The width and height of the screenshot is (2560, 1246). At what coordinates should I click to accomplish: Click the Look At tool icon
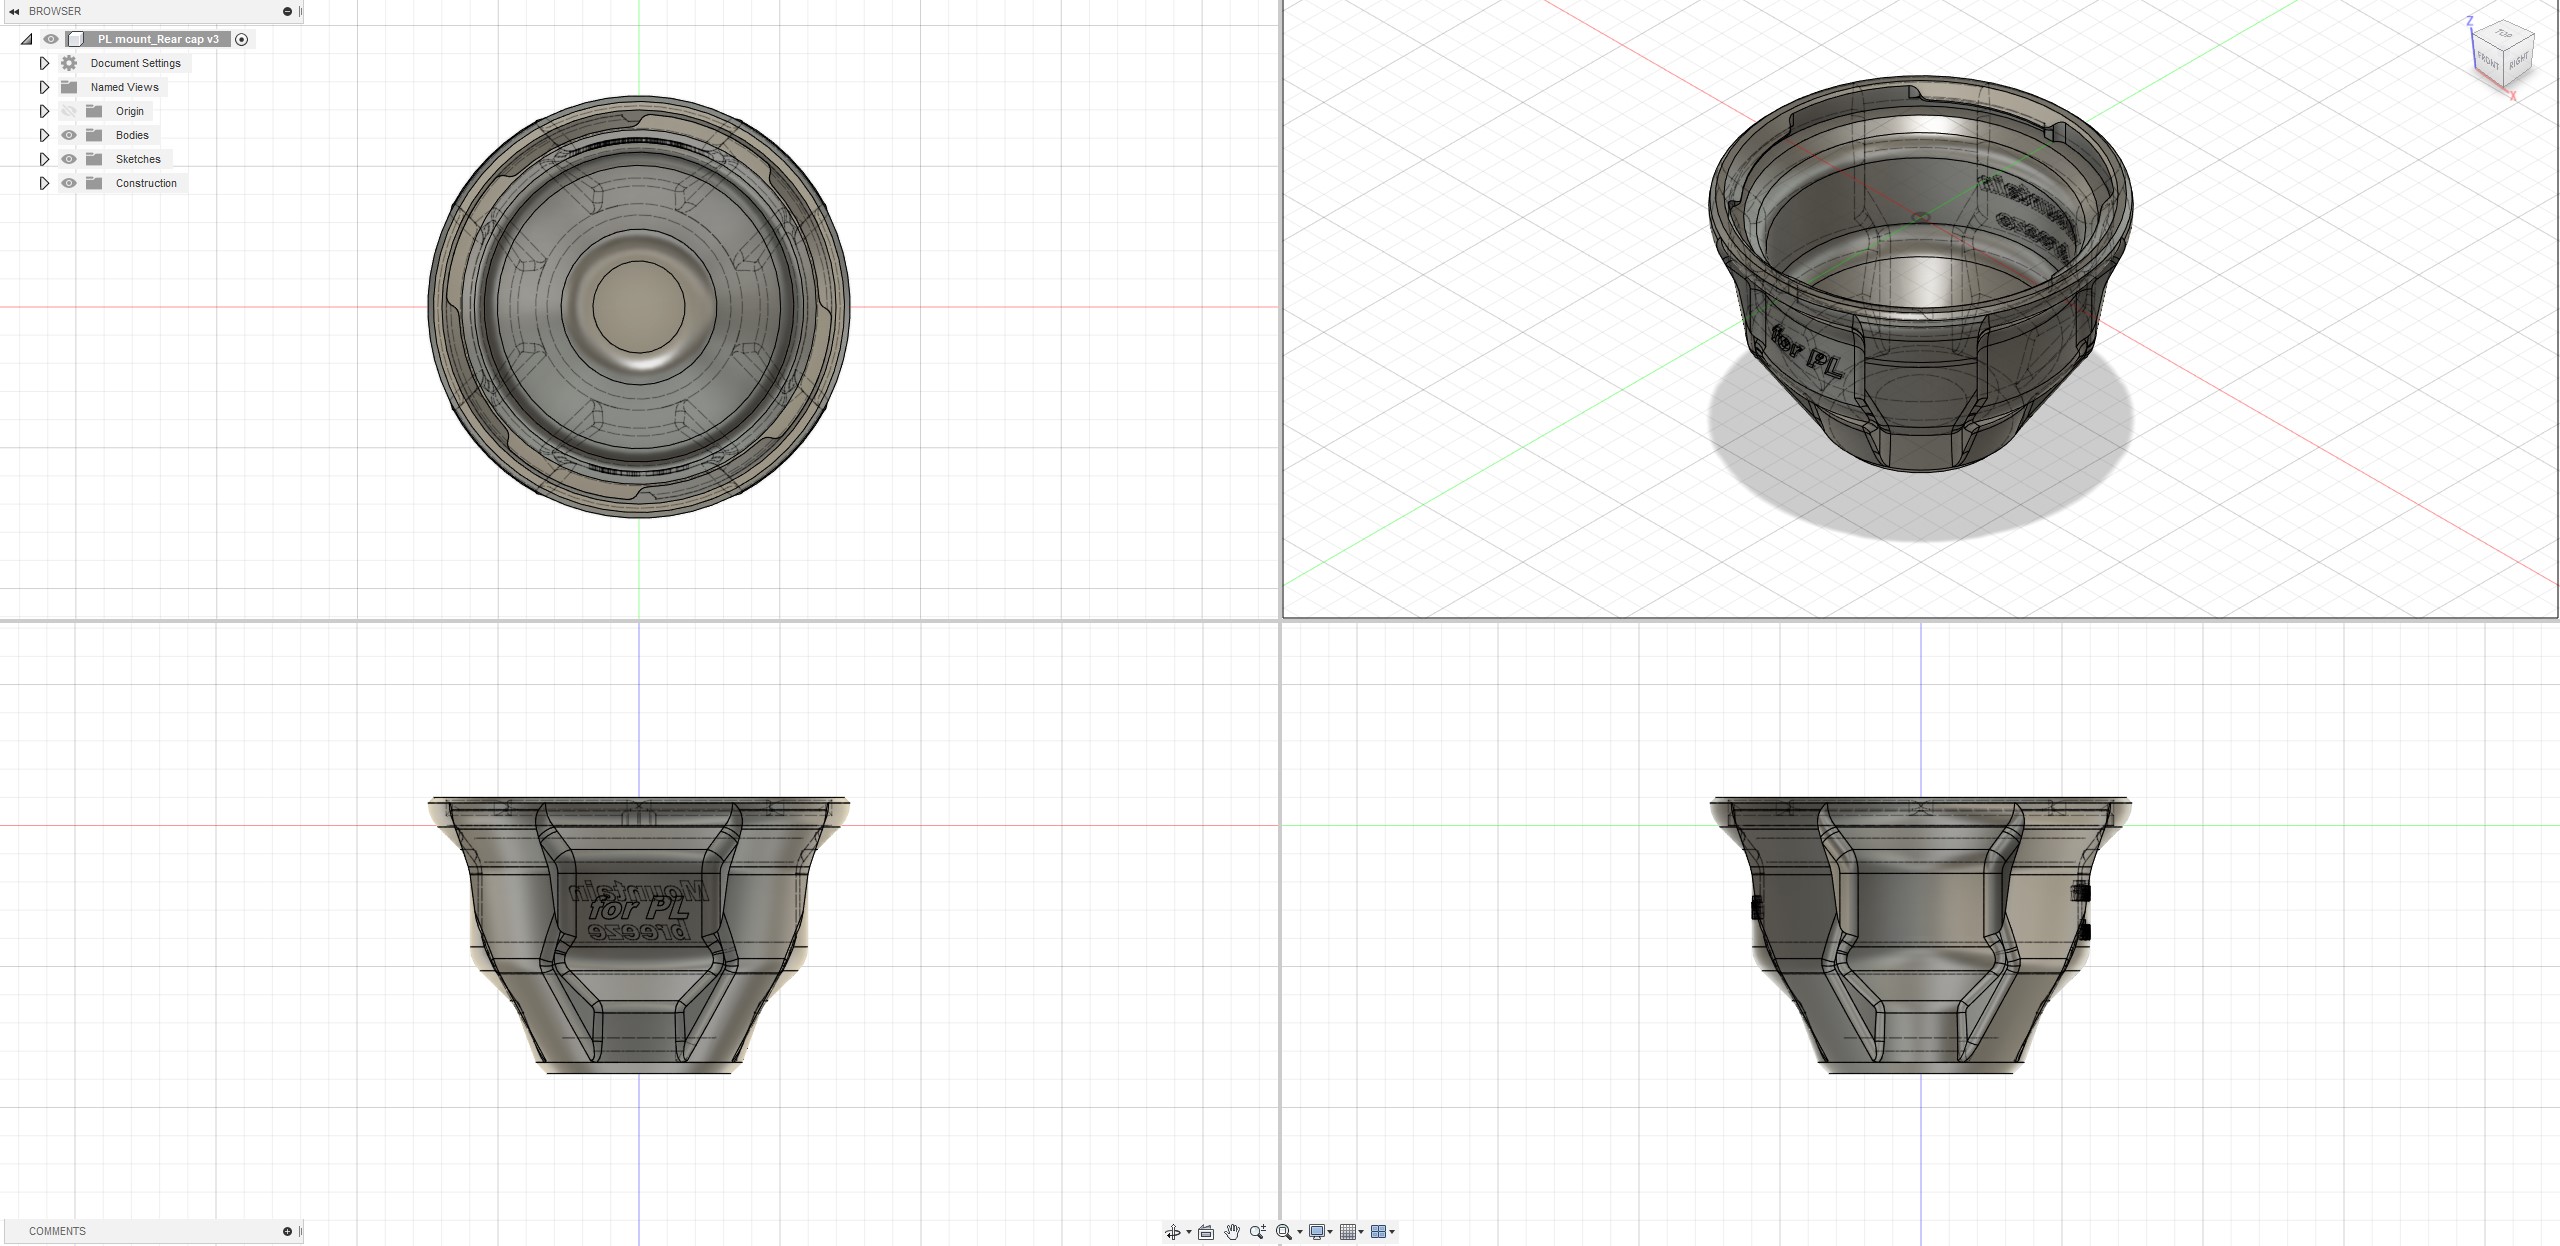[x=1206, y=1232]
